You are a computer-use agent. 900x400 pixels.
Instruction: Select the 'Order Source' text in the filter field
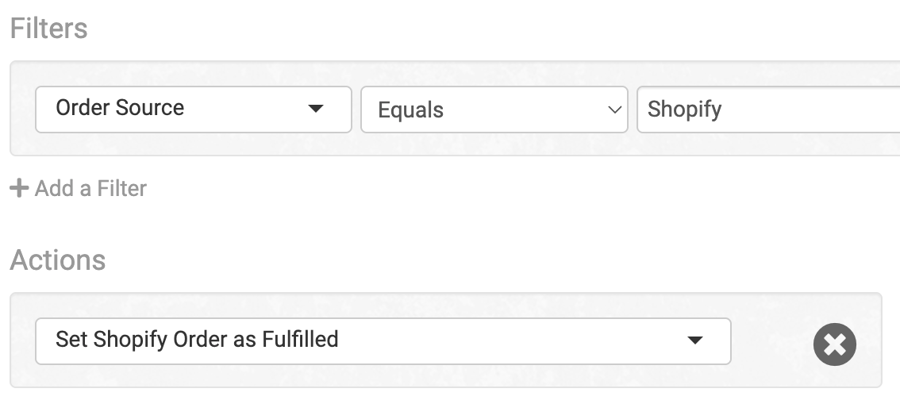coord(120,108)
